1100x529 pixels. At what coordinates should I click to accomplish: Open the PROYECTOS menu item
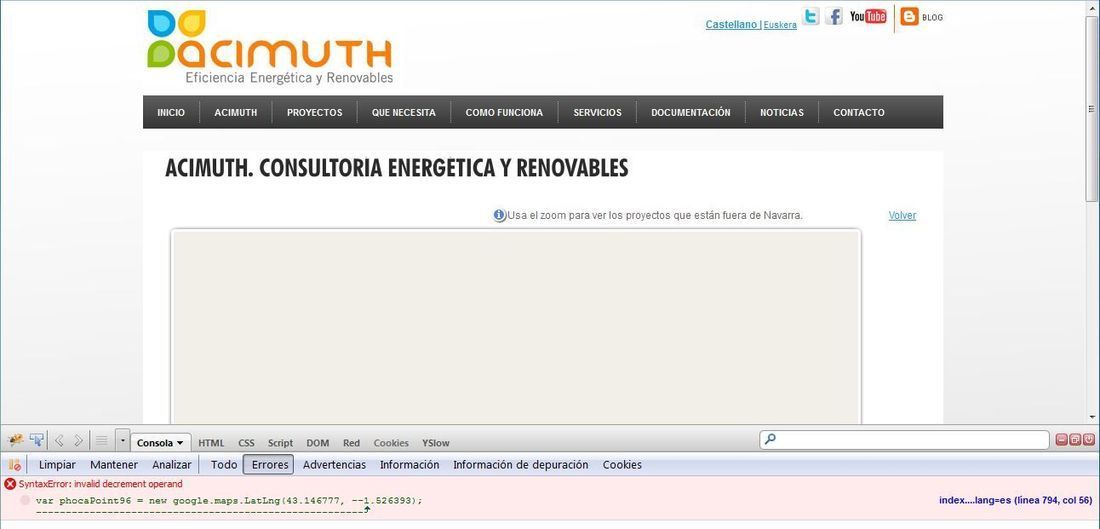(x=314, y=112)
